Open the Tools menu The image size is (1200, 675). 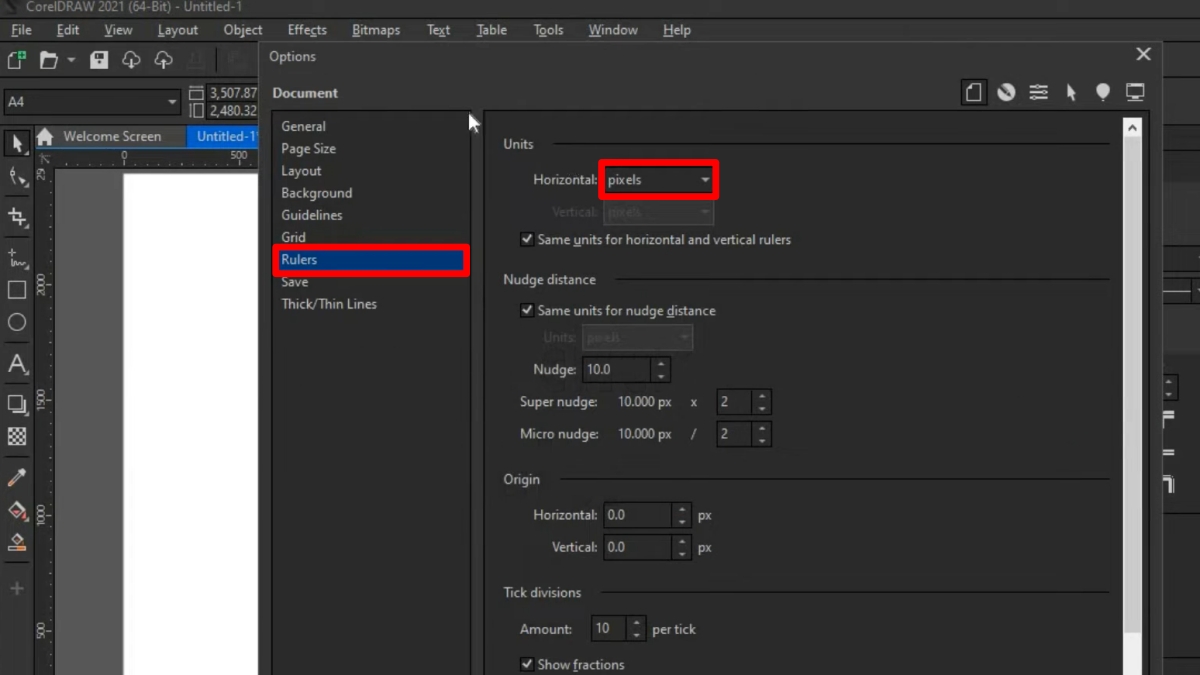click(x=548, y=30)
